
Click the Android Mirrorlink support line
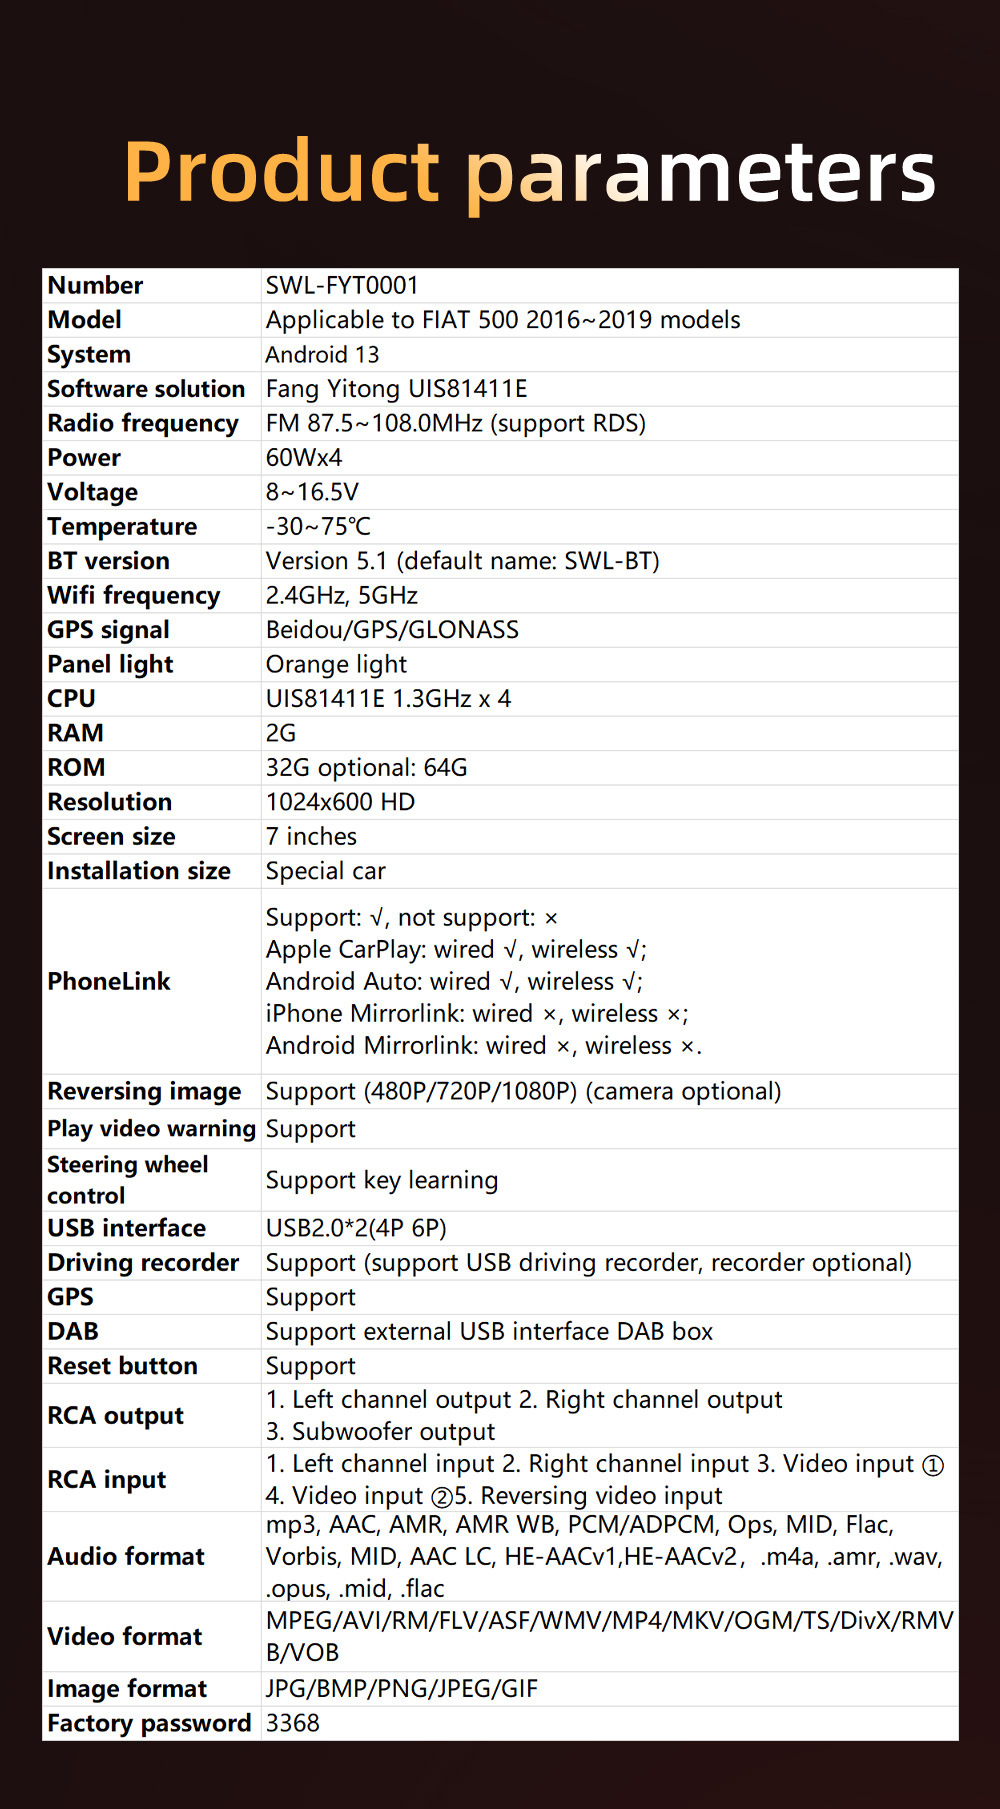click(483, 1046)
